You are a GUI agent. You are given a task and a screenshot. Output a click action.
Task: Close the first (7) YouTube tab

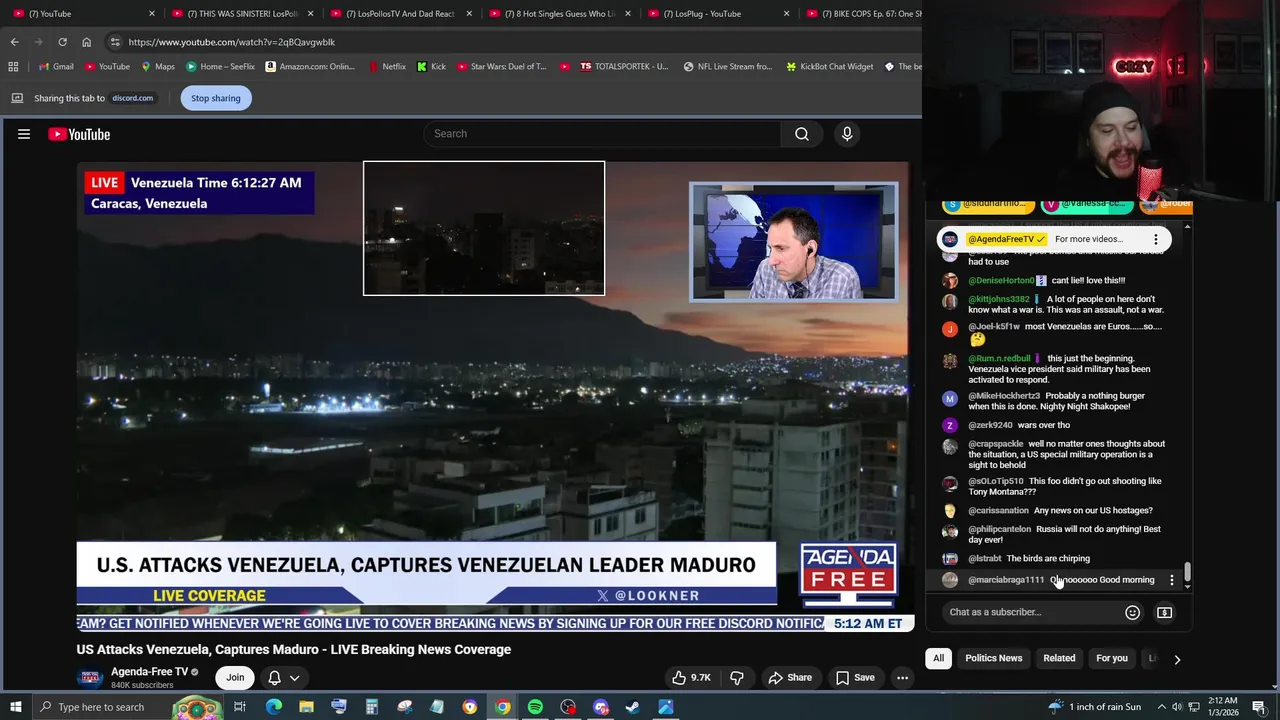coord(152,14)
